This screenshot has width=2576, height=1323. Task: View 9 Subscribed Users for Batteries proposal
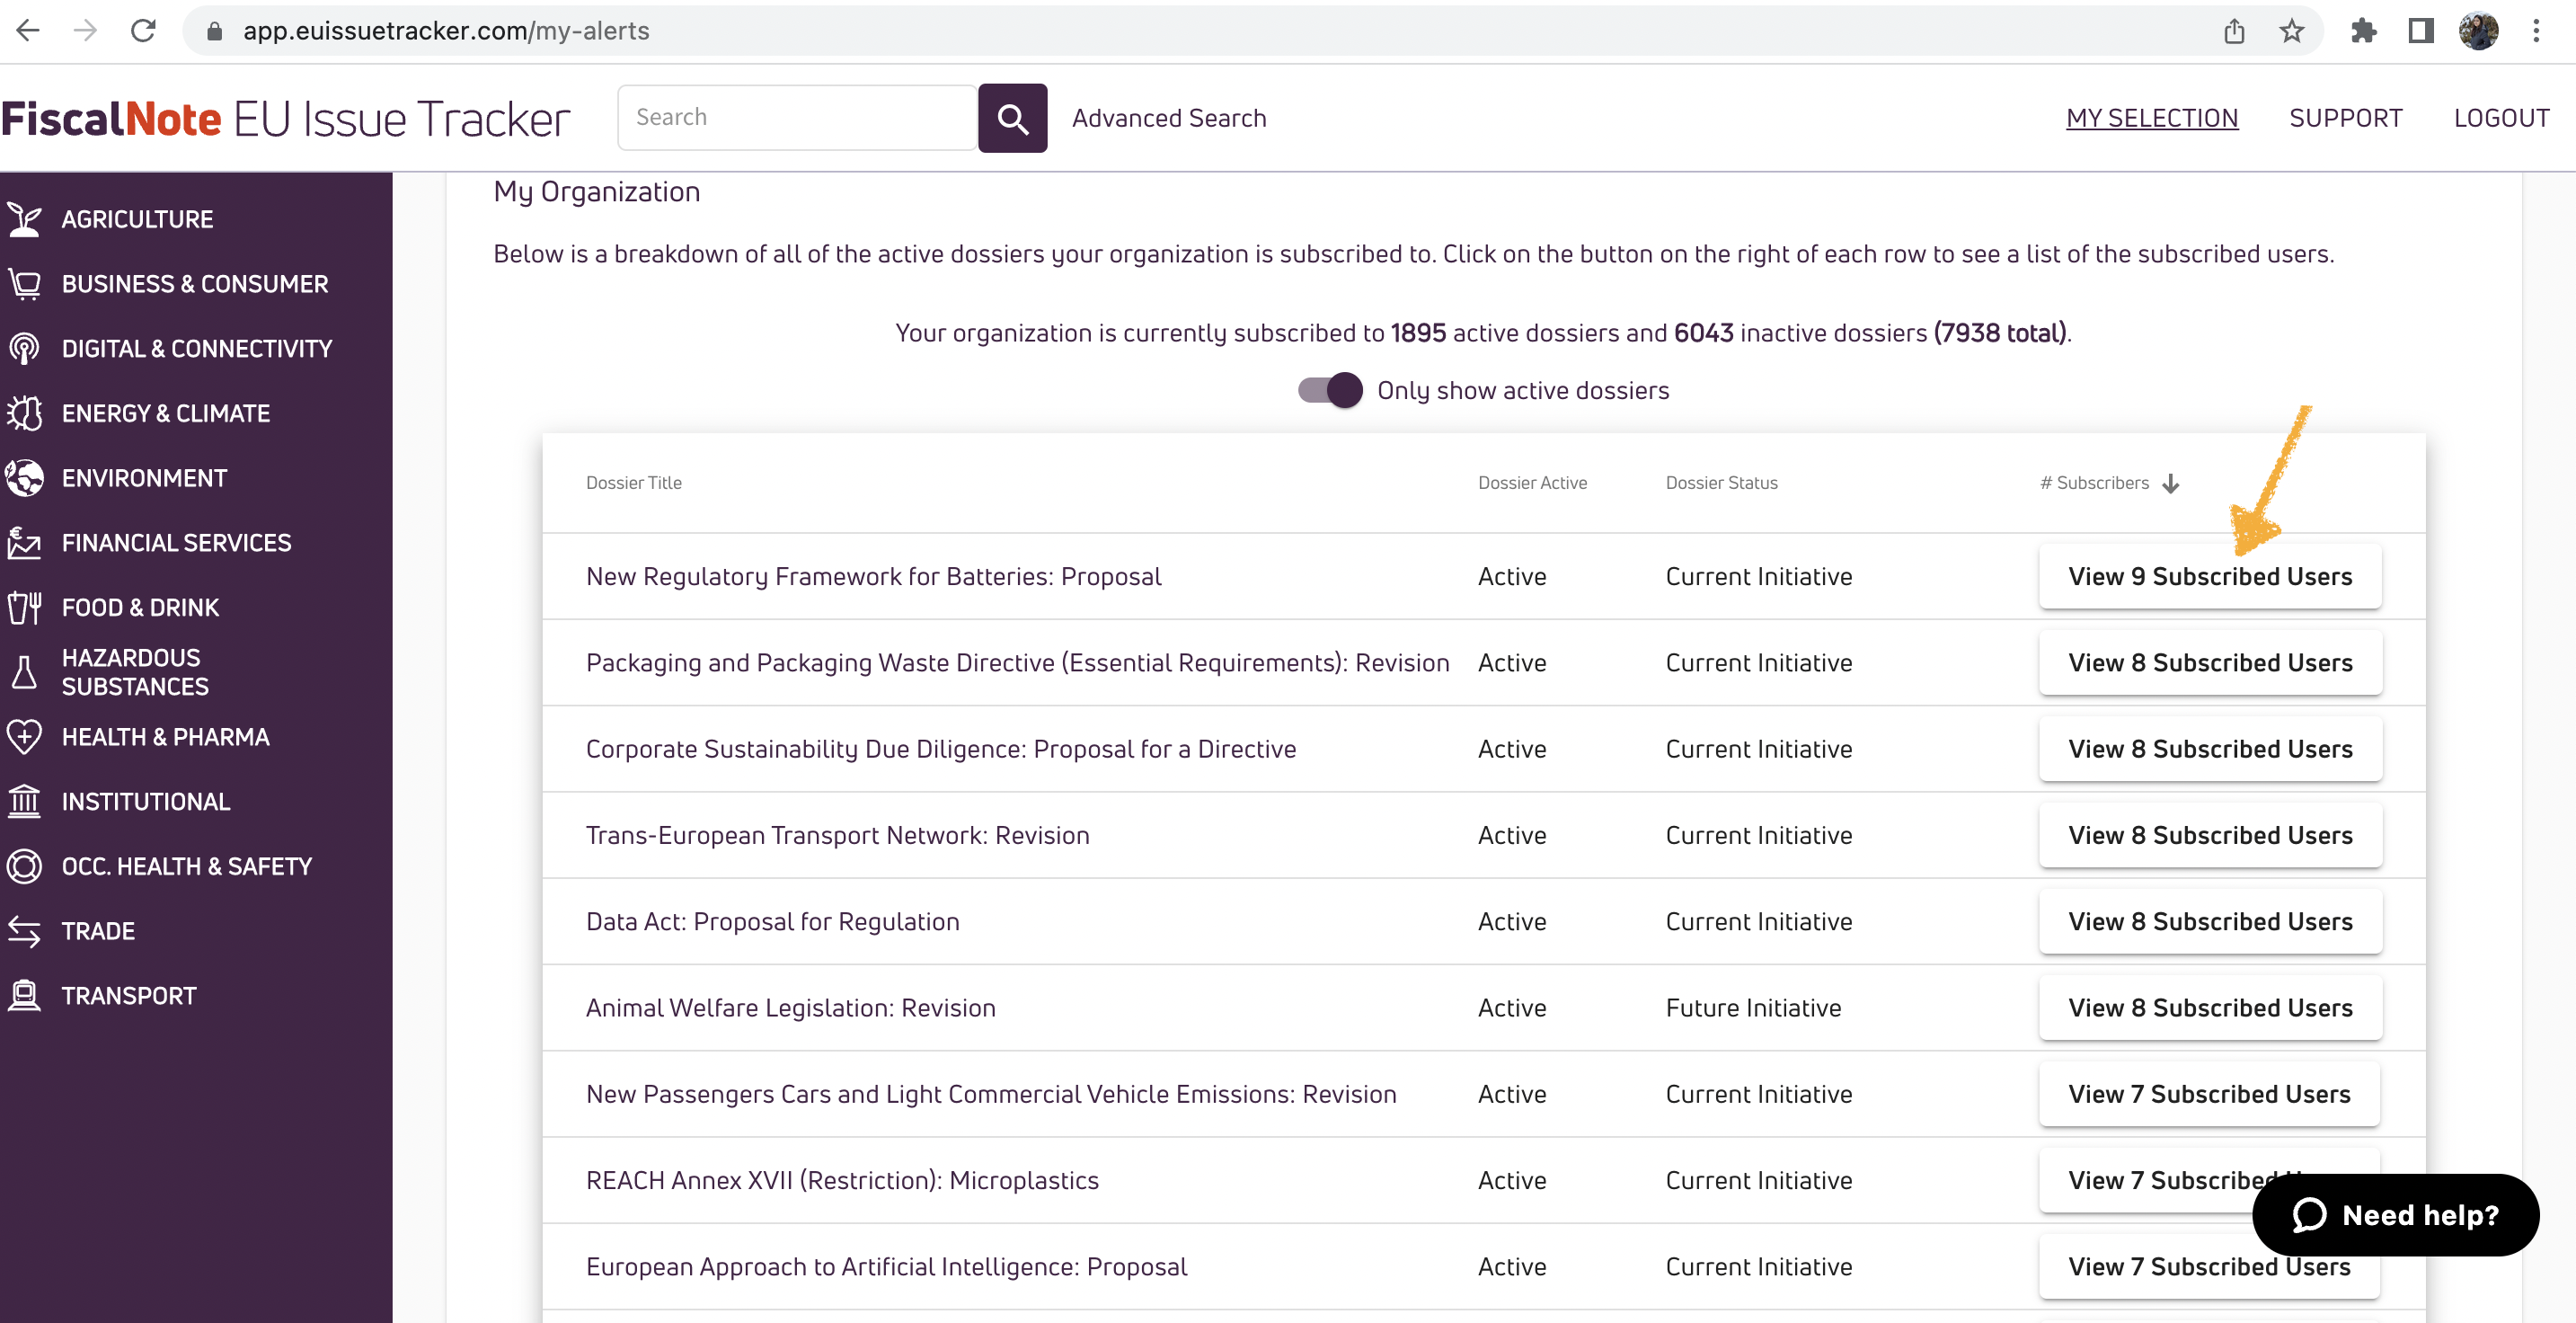2210,576
